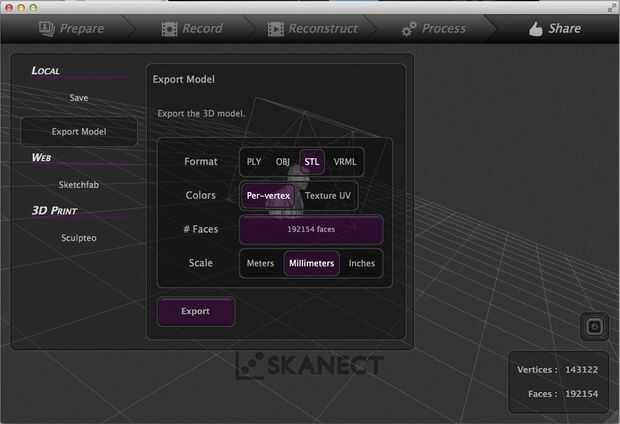Viewport: 620px width, 424px height.
Task: Select Export Model in sidebar
Action: tap(79, 131)
